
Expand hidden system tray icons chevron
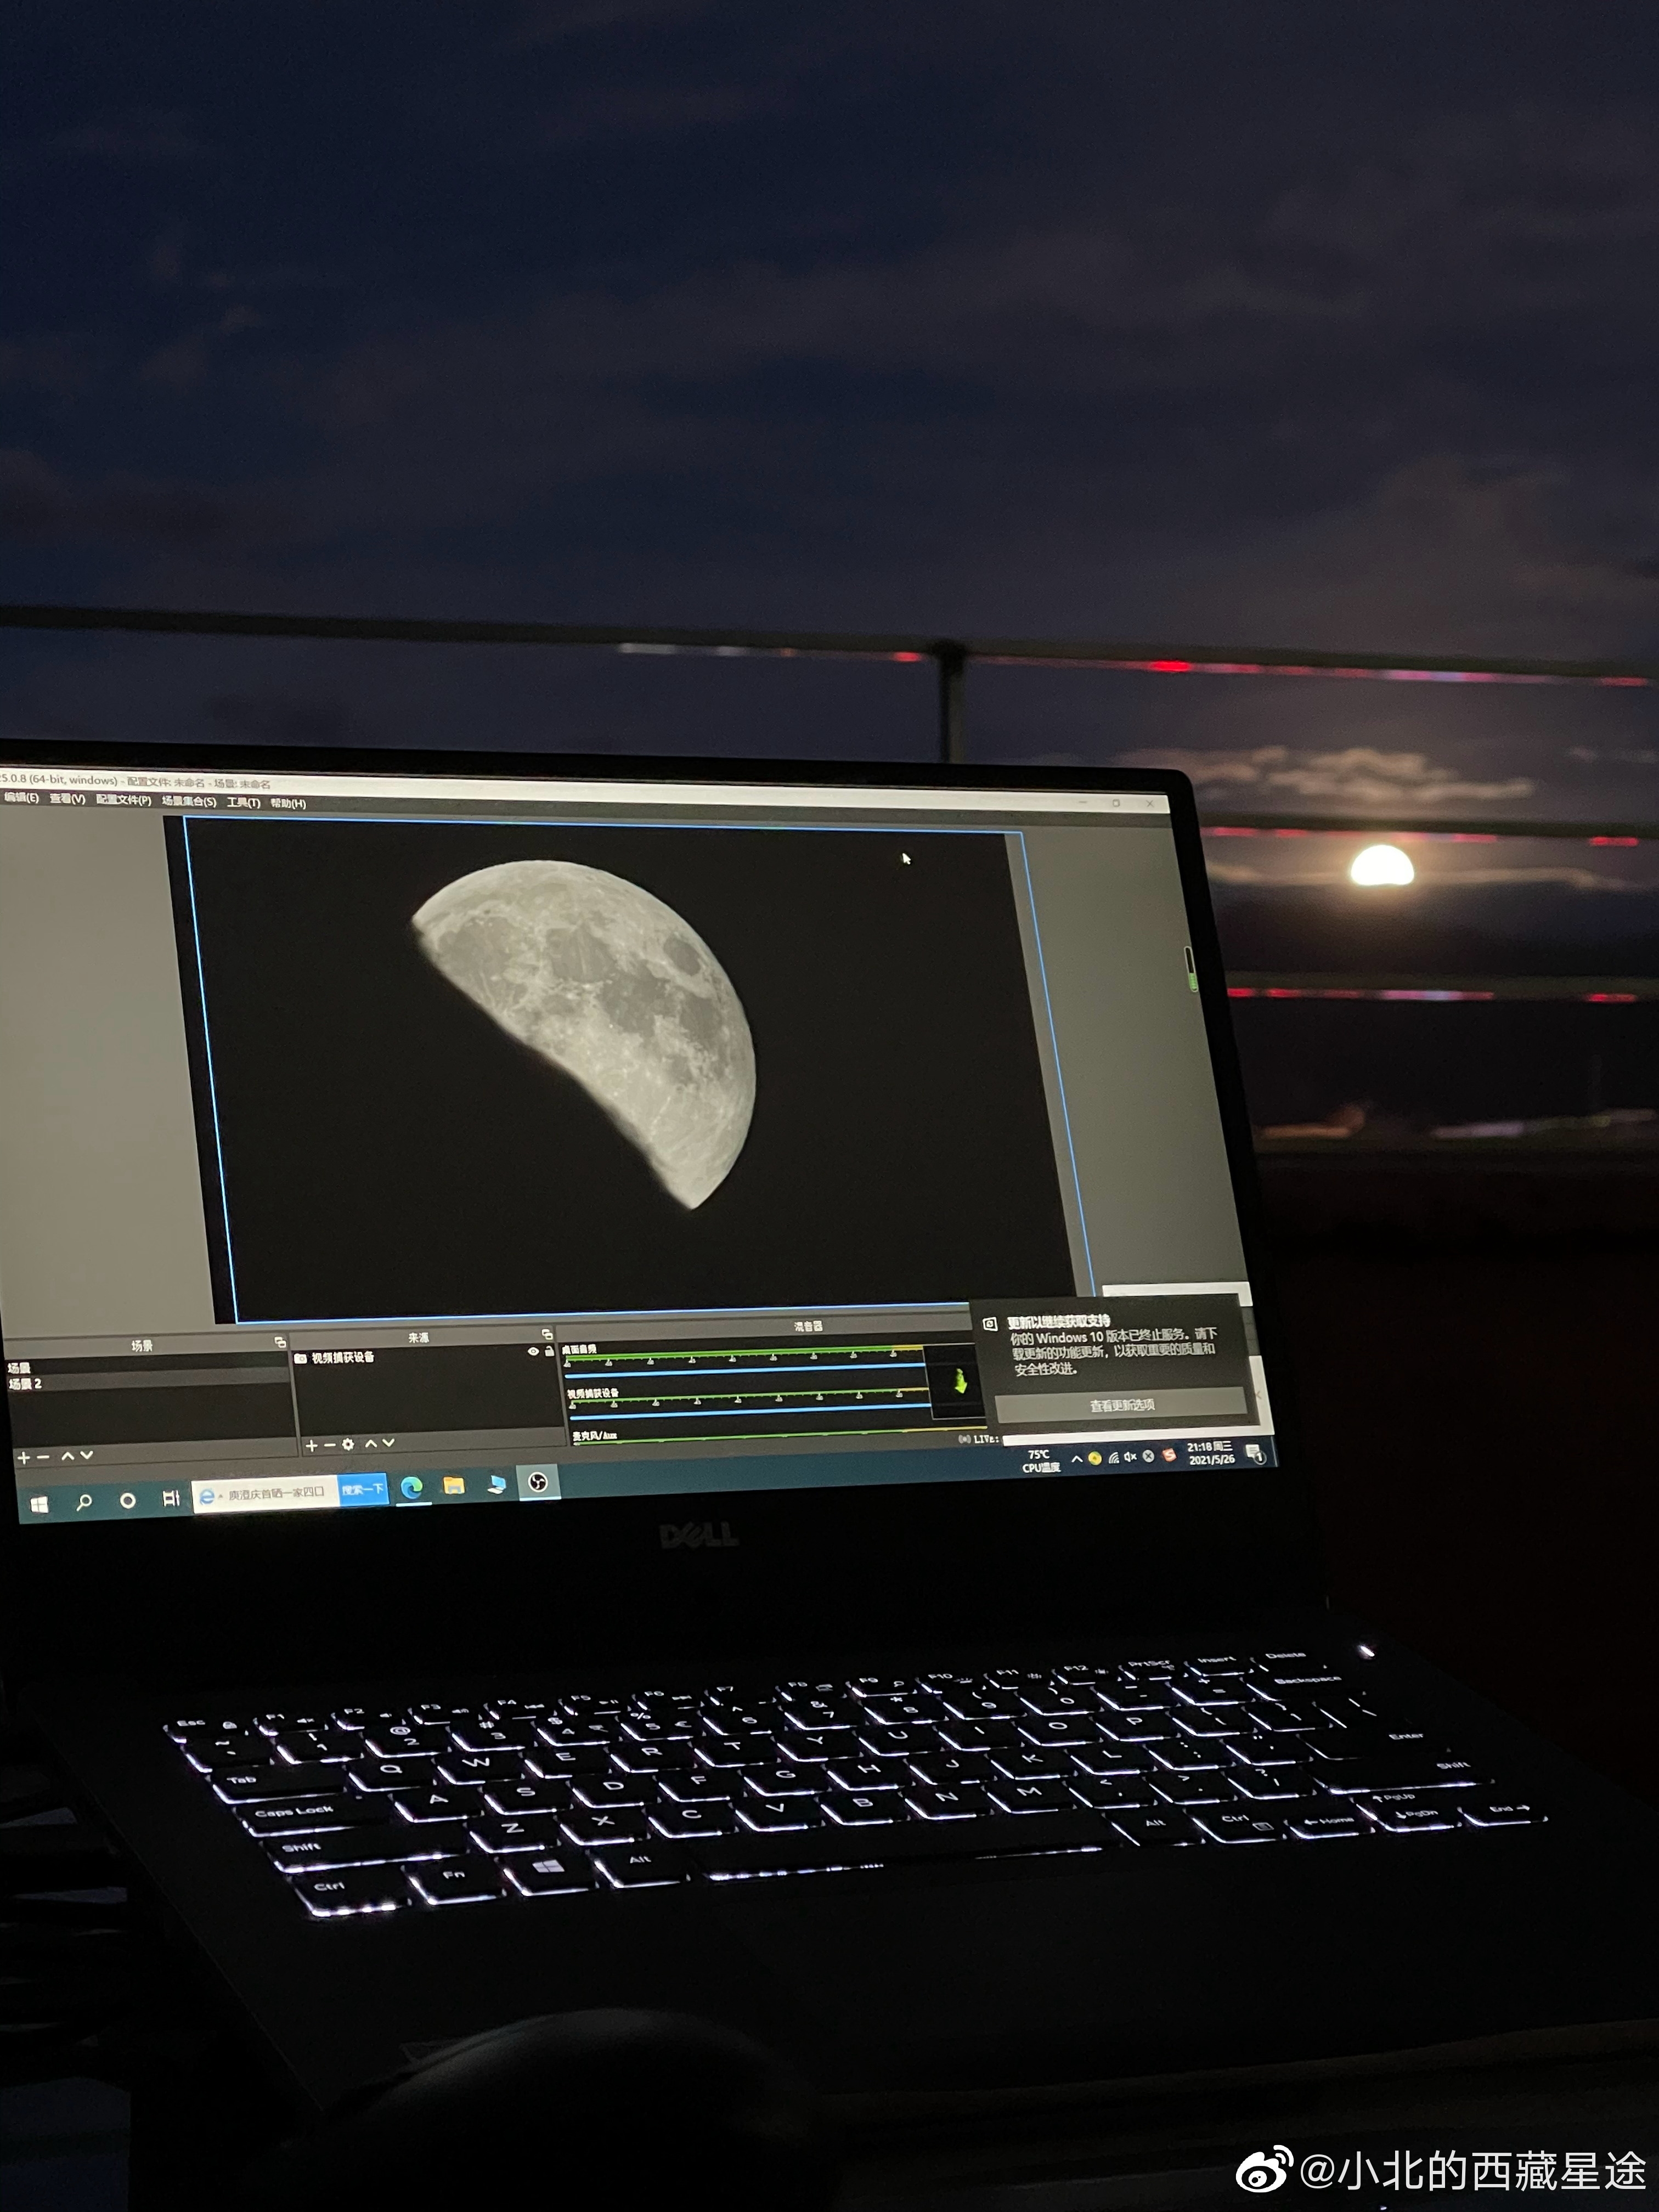pos(1076,1458)
